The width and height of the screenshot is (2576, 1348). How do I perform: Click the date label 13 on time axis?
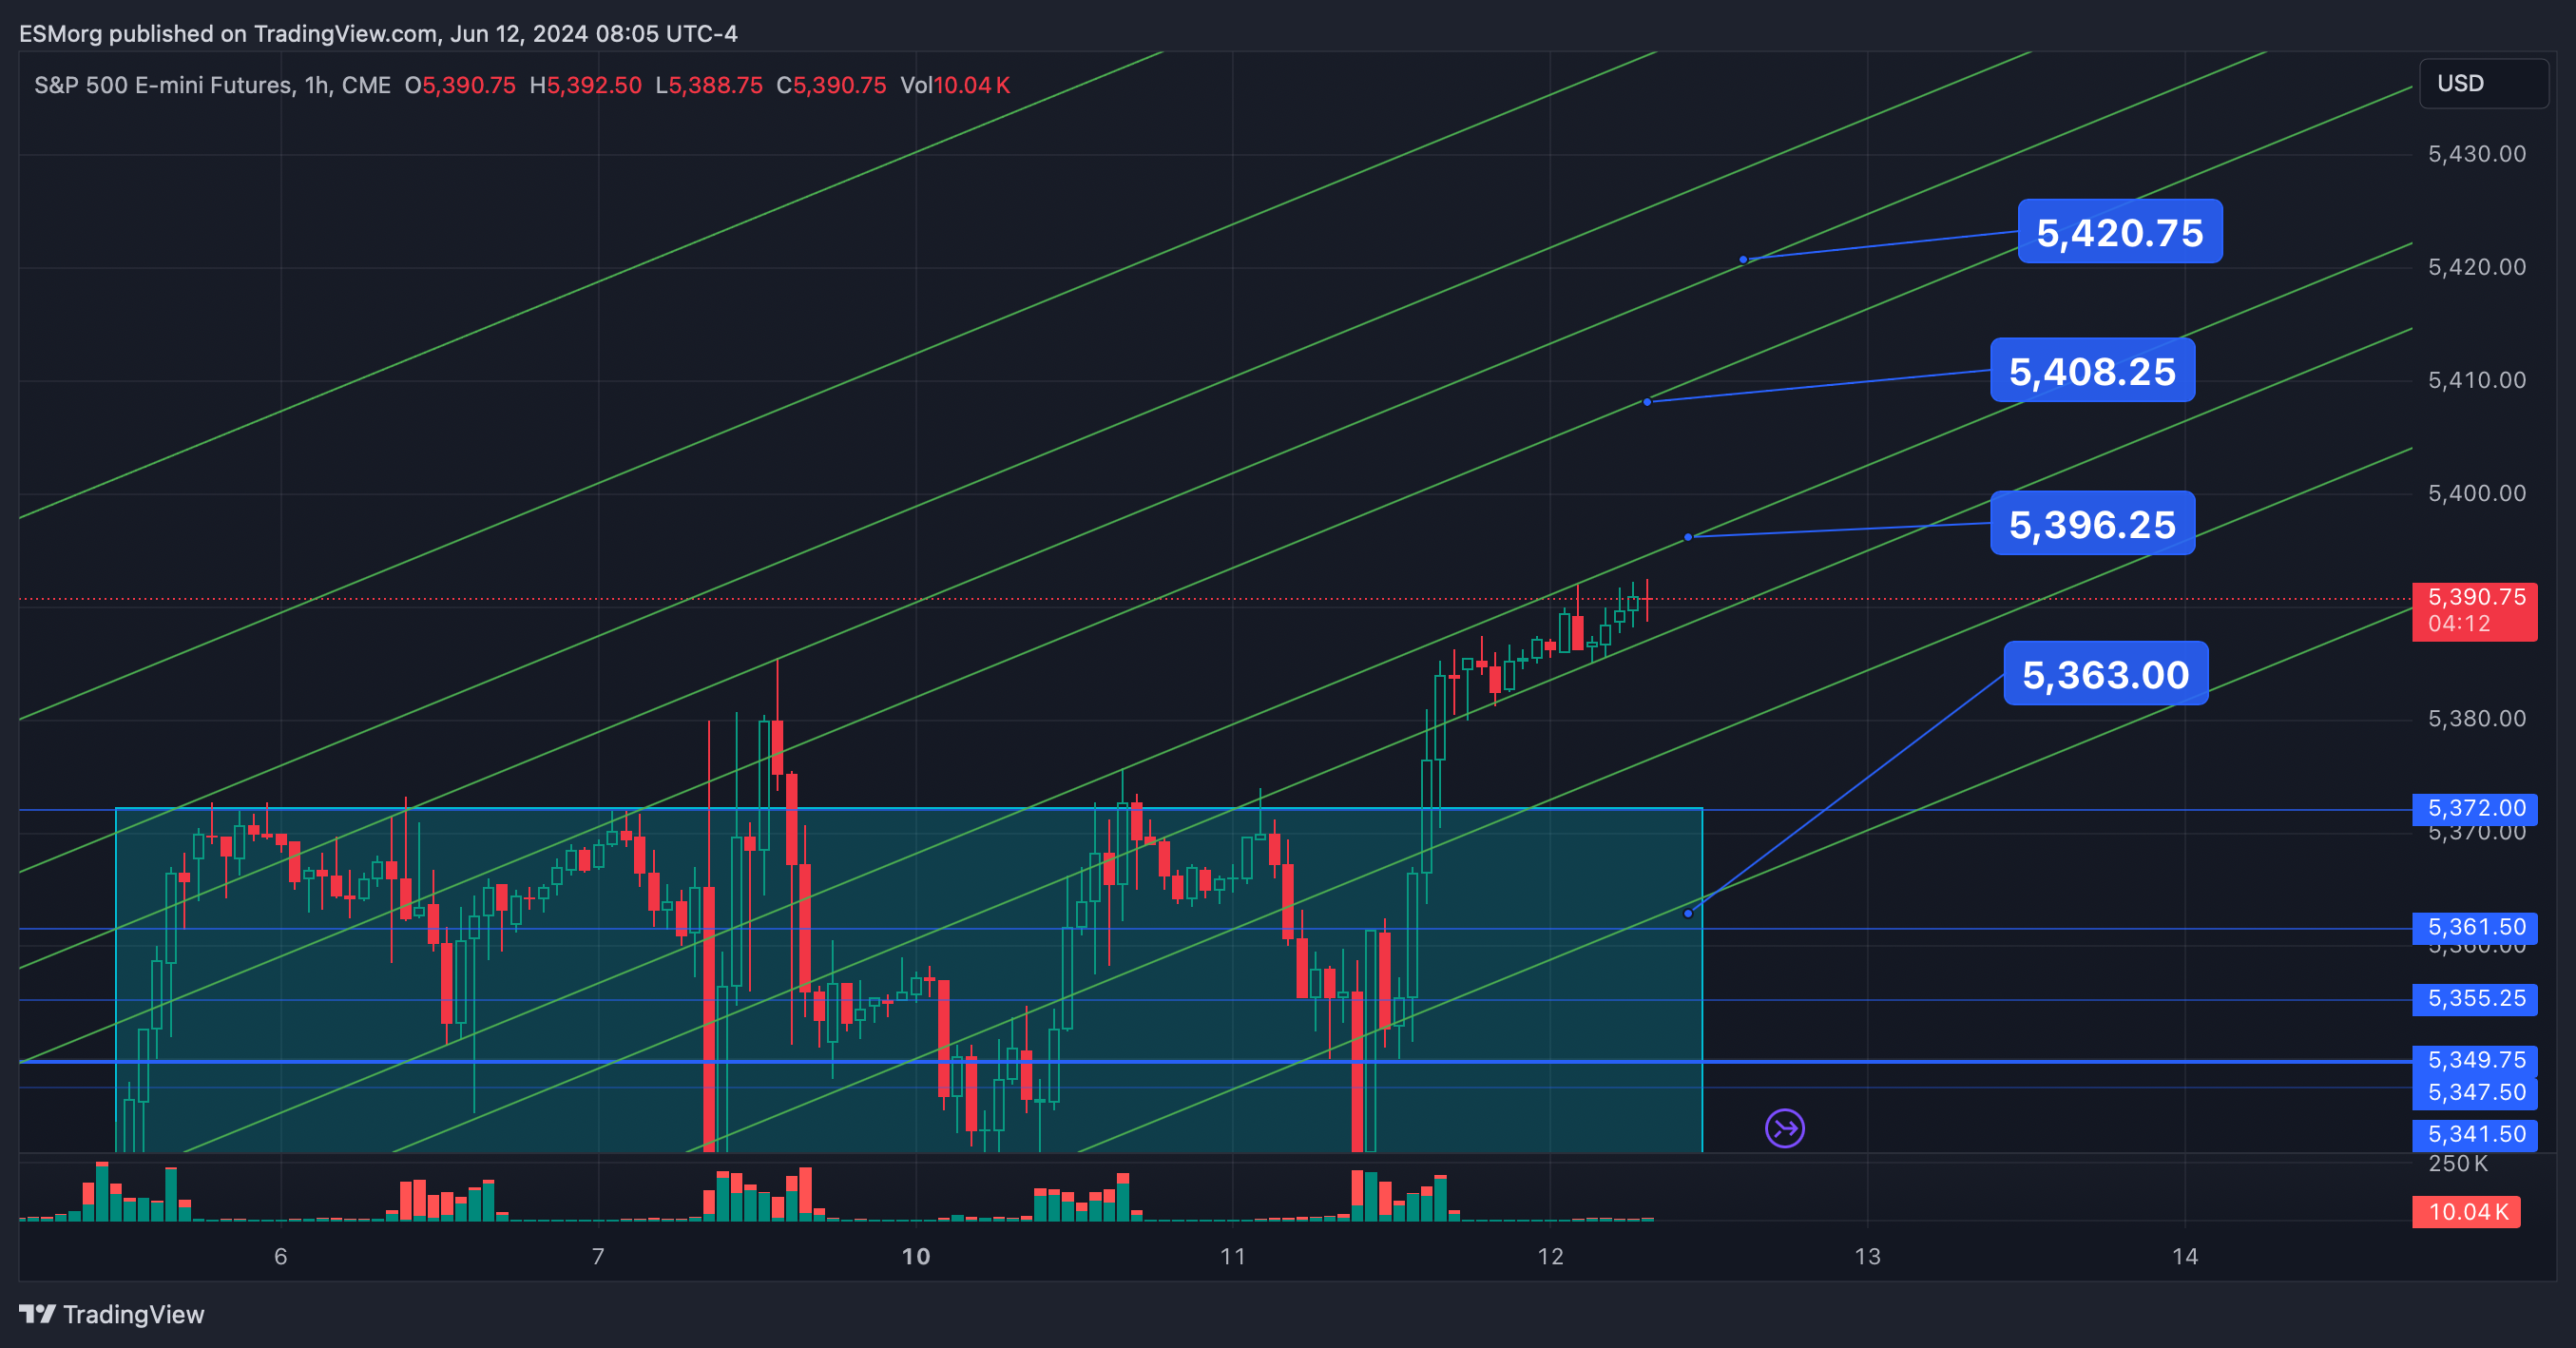[x=1868, y=1257]
